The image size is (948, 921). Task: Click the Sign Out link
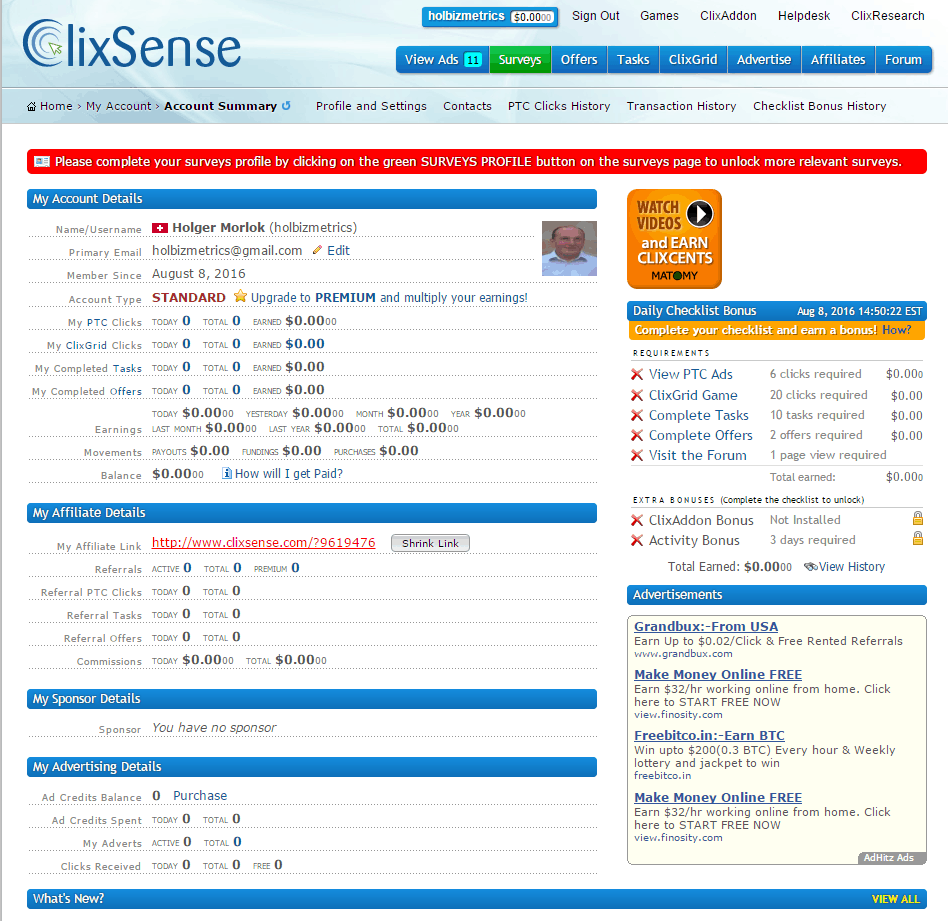pos(596,16)
